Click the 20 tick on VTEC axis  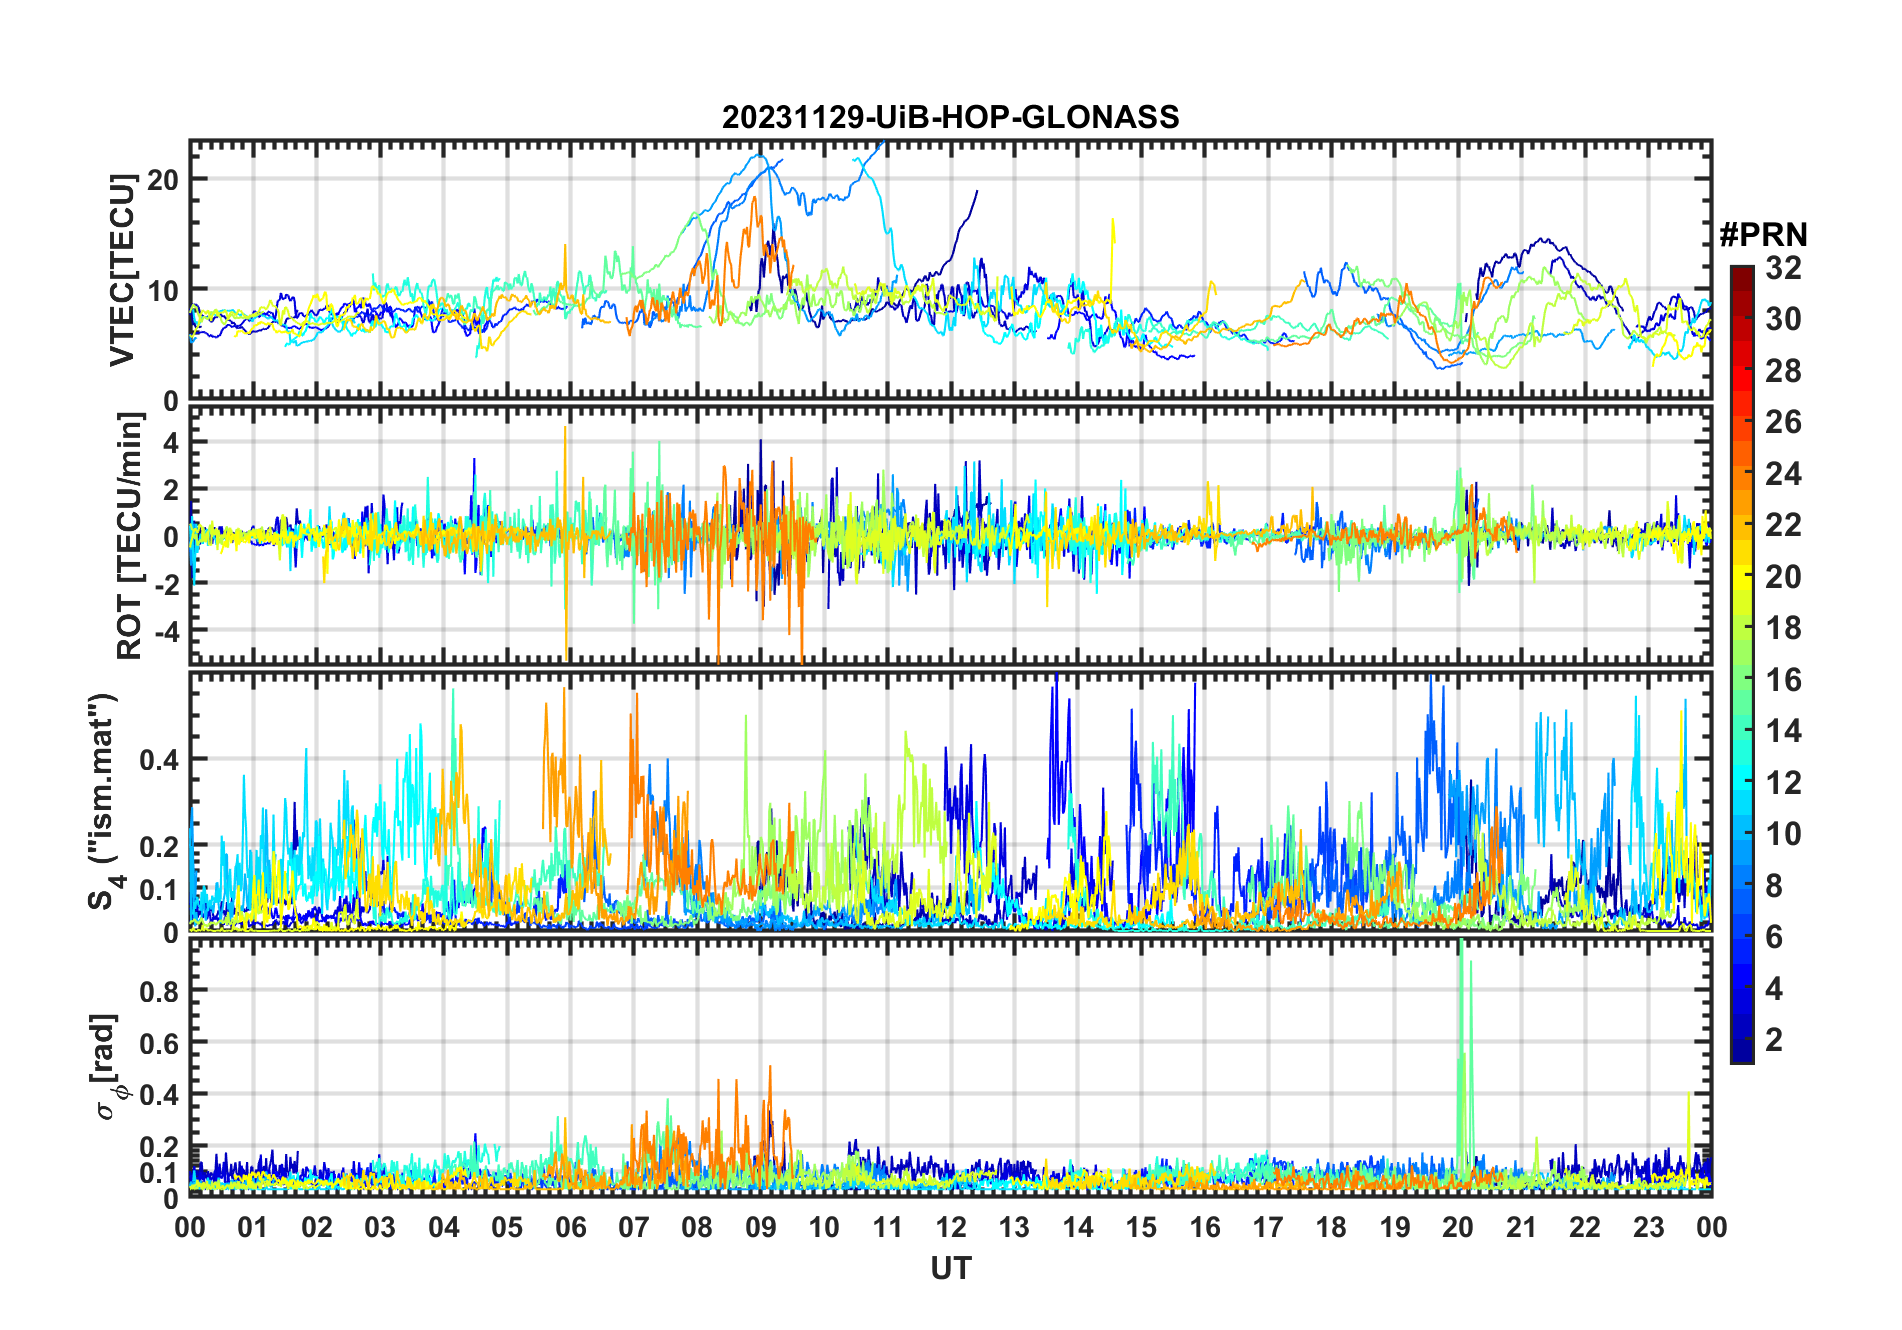click(163, 180)
